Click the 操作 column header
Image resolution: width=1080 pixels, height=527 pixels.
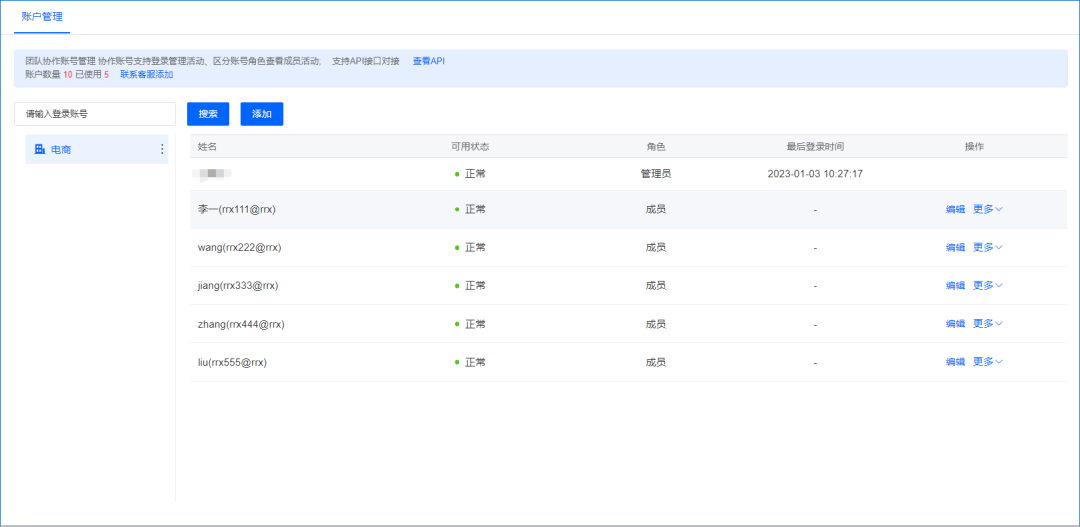[x=974, y=147]
